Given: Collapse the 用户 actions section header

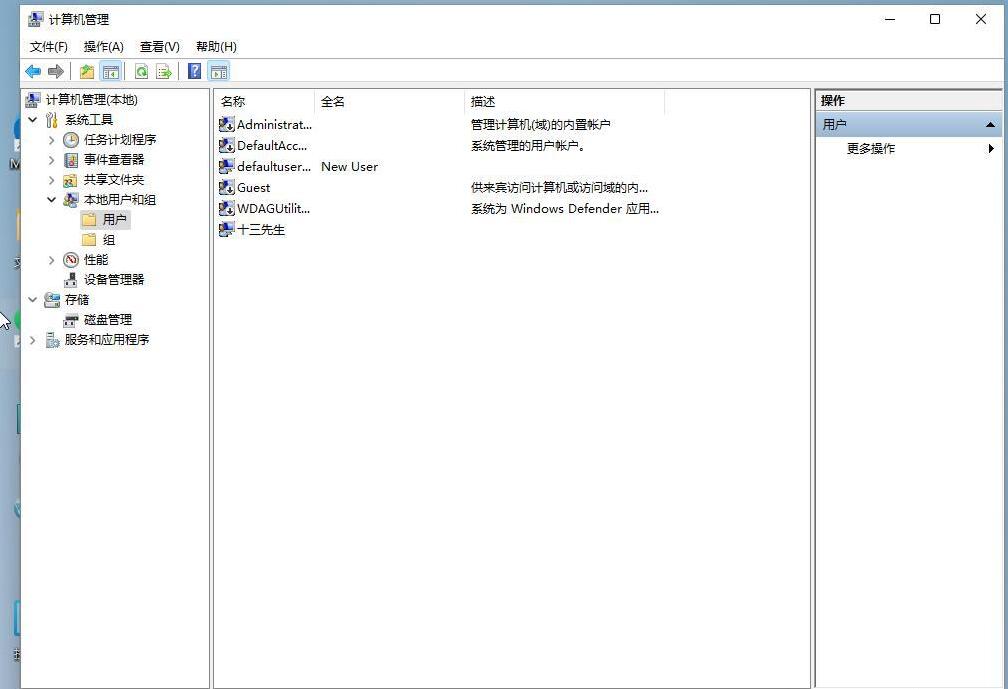Looking at the screenshot, I should click(989, 124).
